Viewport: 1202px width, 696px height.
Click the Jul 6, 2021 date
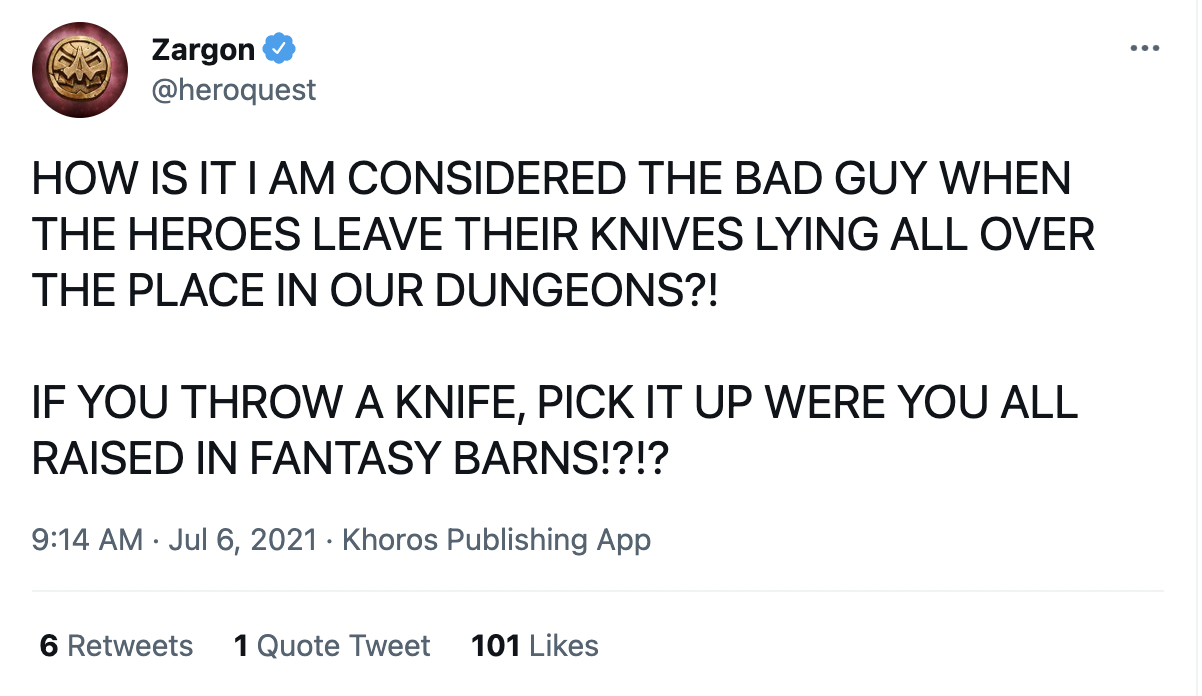click(x=243, y=540)
